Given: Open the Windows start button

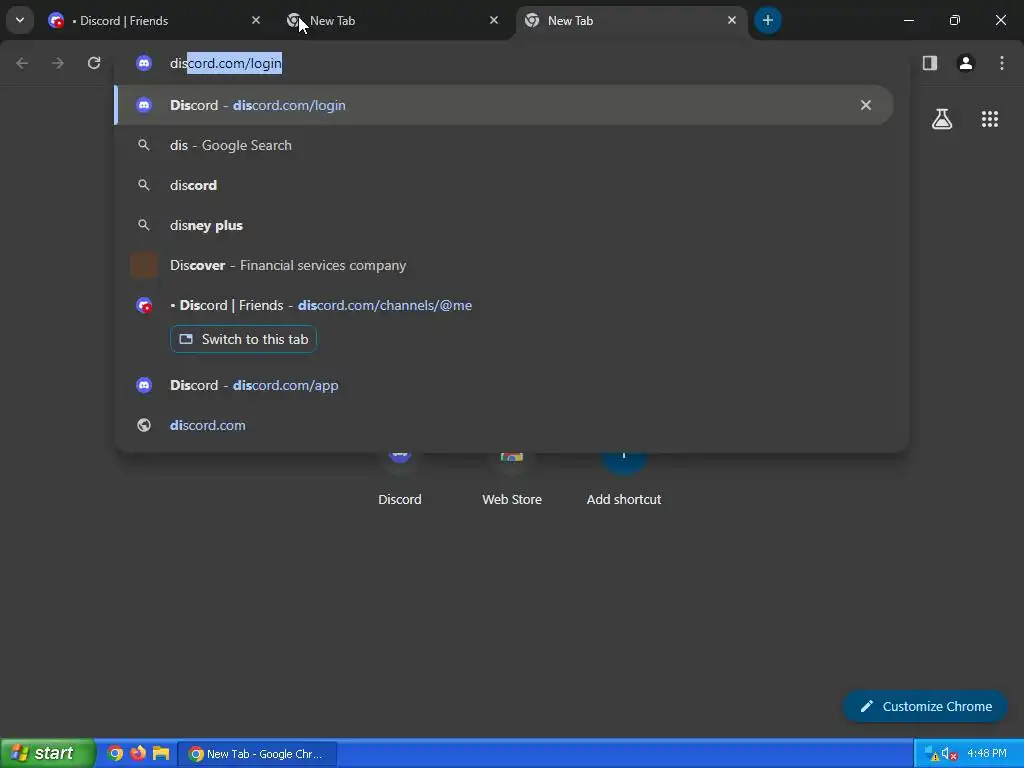Looking at the screenshot, I should (47, 753).
